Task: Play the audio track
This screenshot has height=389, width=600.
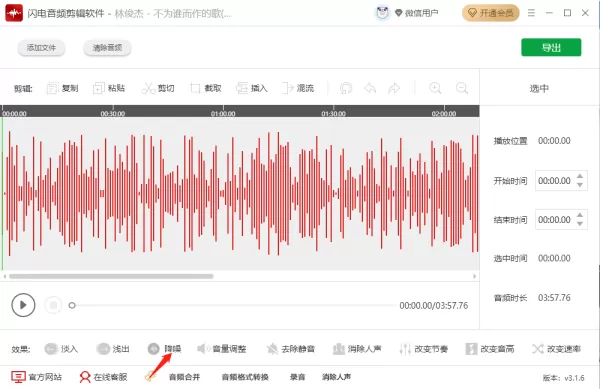Action: click(x=23, y=305)
